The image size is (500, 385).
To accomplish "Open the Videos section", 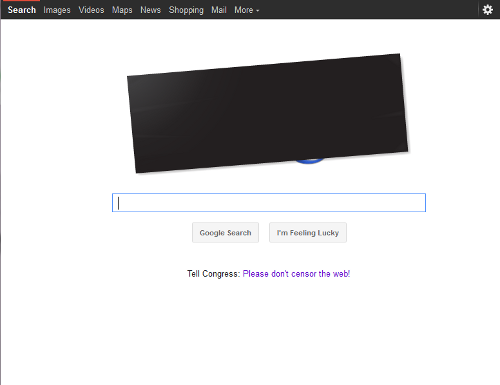I will click(91, 10).
